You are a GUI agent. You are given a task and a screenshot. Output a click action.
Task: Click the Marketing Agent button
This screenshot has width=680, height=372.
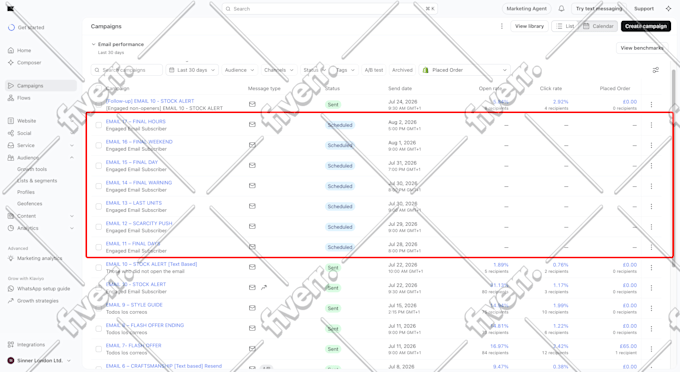(526, 9)
